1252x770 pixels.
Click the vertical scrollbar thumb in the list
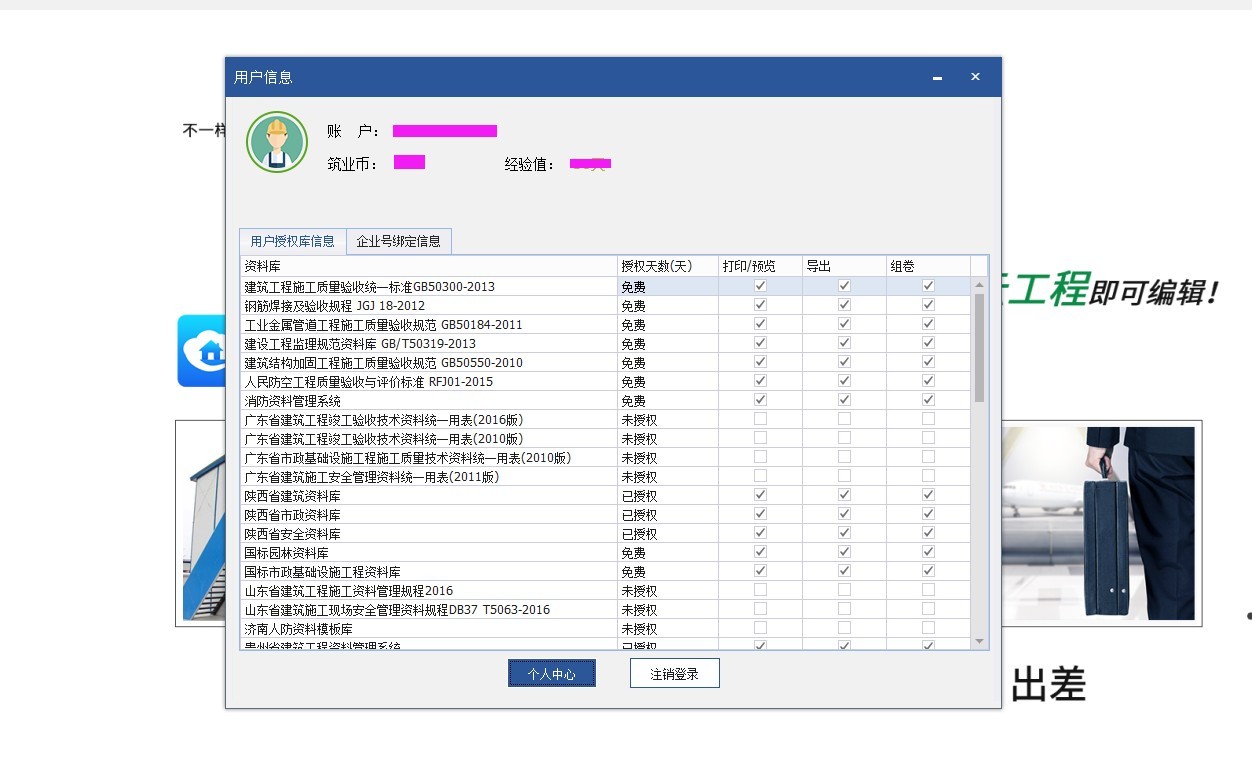pos(979,346)
